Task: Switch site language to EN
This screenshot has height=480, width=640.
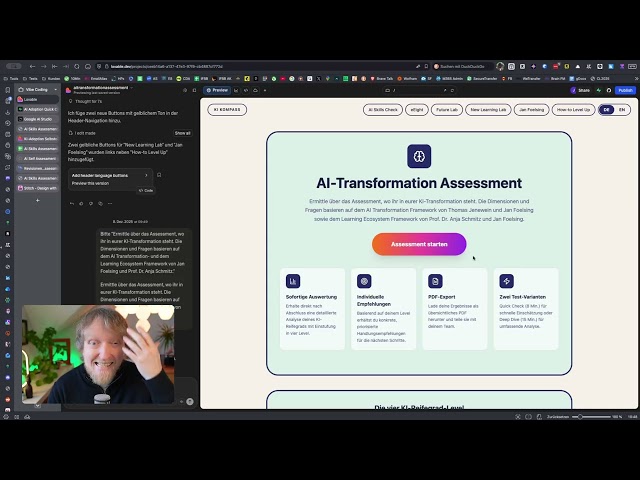Action: point(622,110)
